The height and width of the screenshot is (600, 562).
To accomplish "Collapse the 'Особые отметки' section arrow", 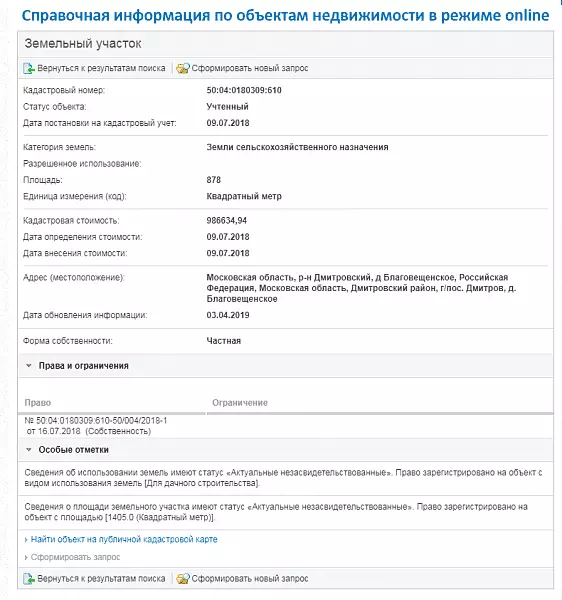I will click(29, 450).
